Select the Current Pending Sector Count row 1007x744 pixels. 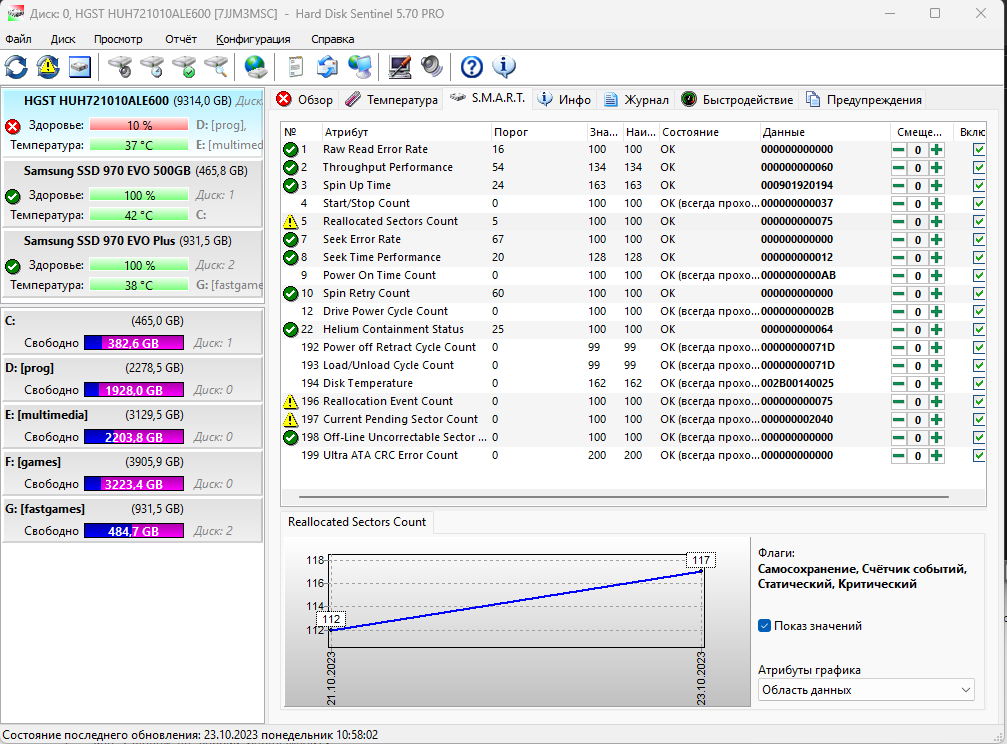pyautogui.click(x=400, y=419)
